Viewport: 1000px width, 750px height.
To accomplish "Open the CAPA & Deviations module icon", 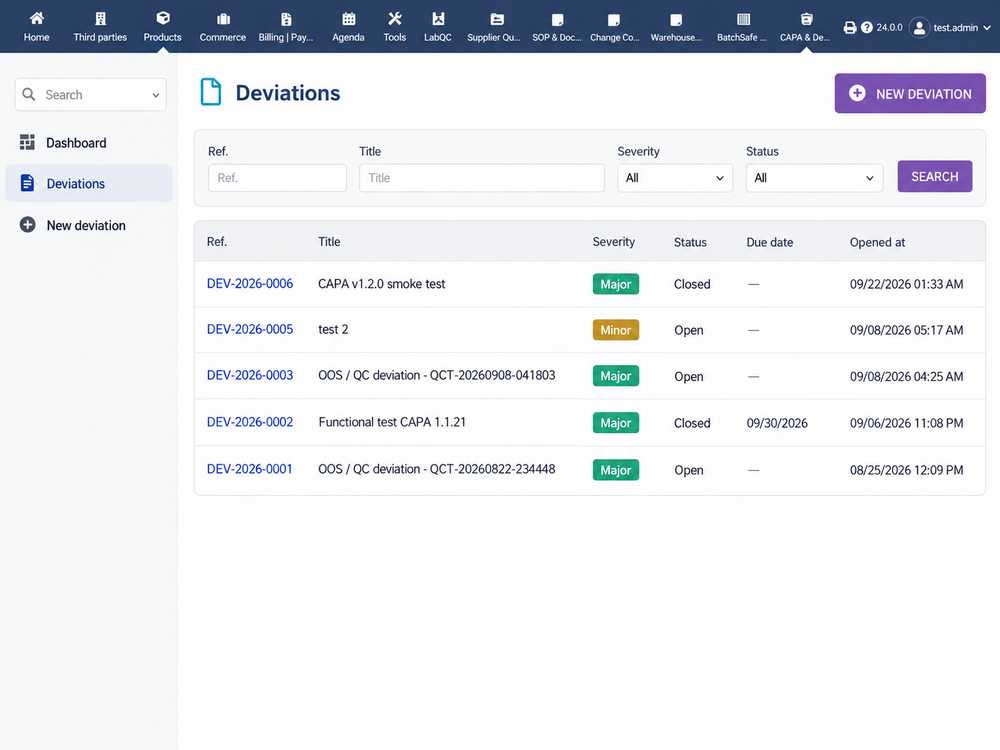I will pos(806,19).
